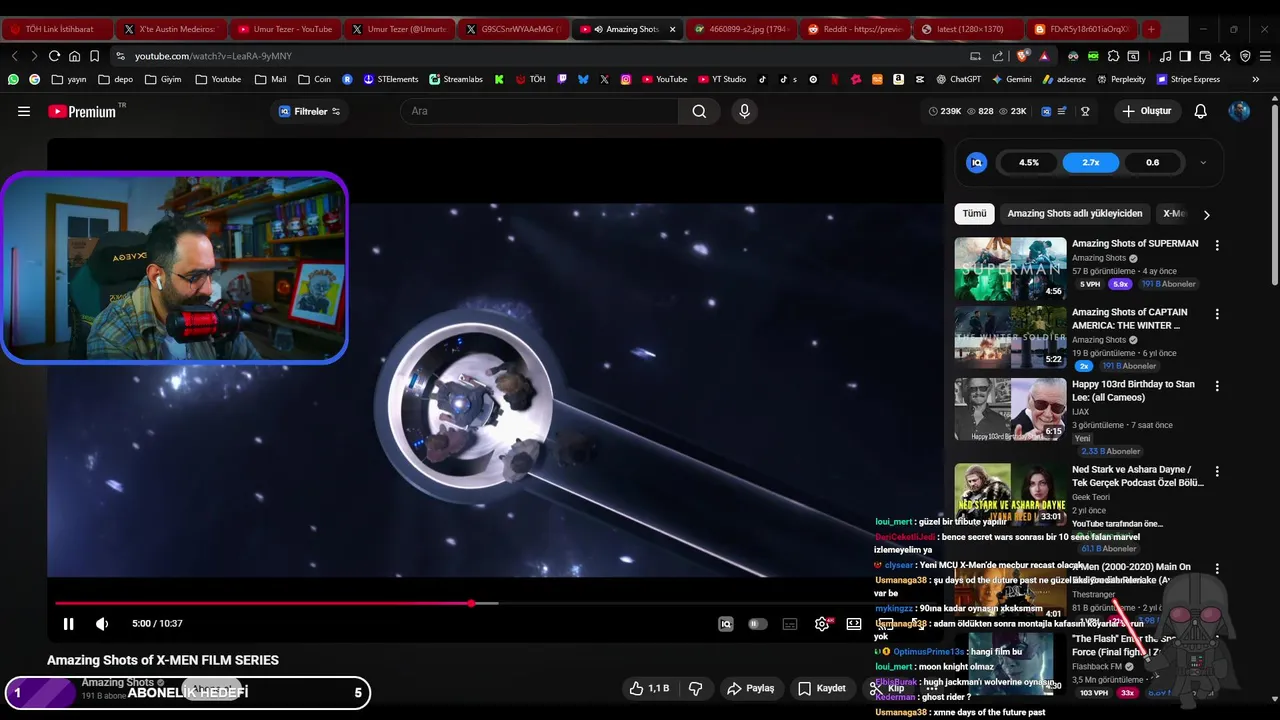Open the browser main menu icon
This screenshot has height=720, width=1280.
click(1265, 56)
